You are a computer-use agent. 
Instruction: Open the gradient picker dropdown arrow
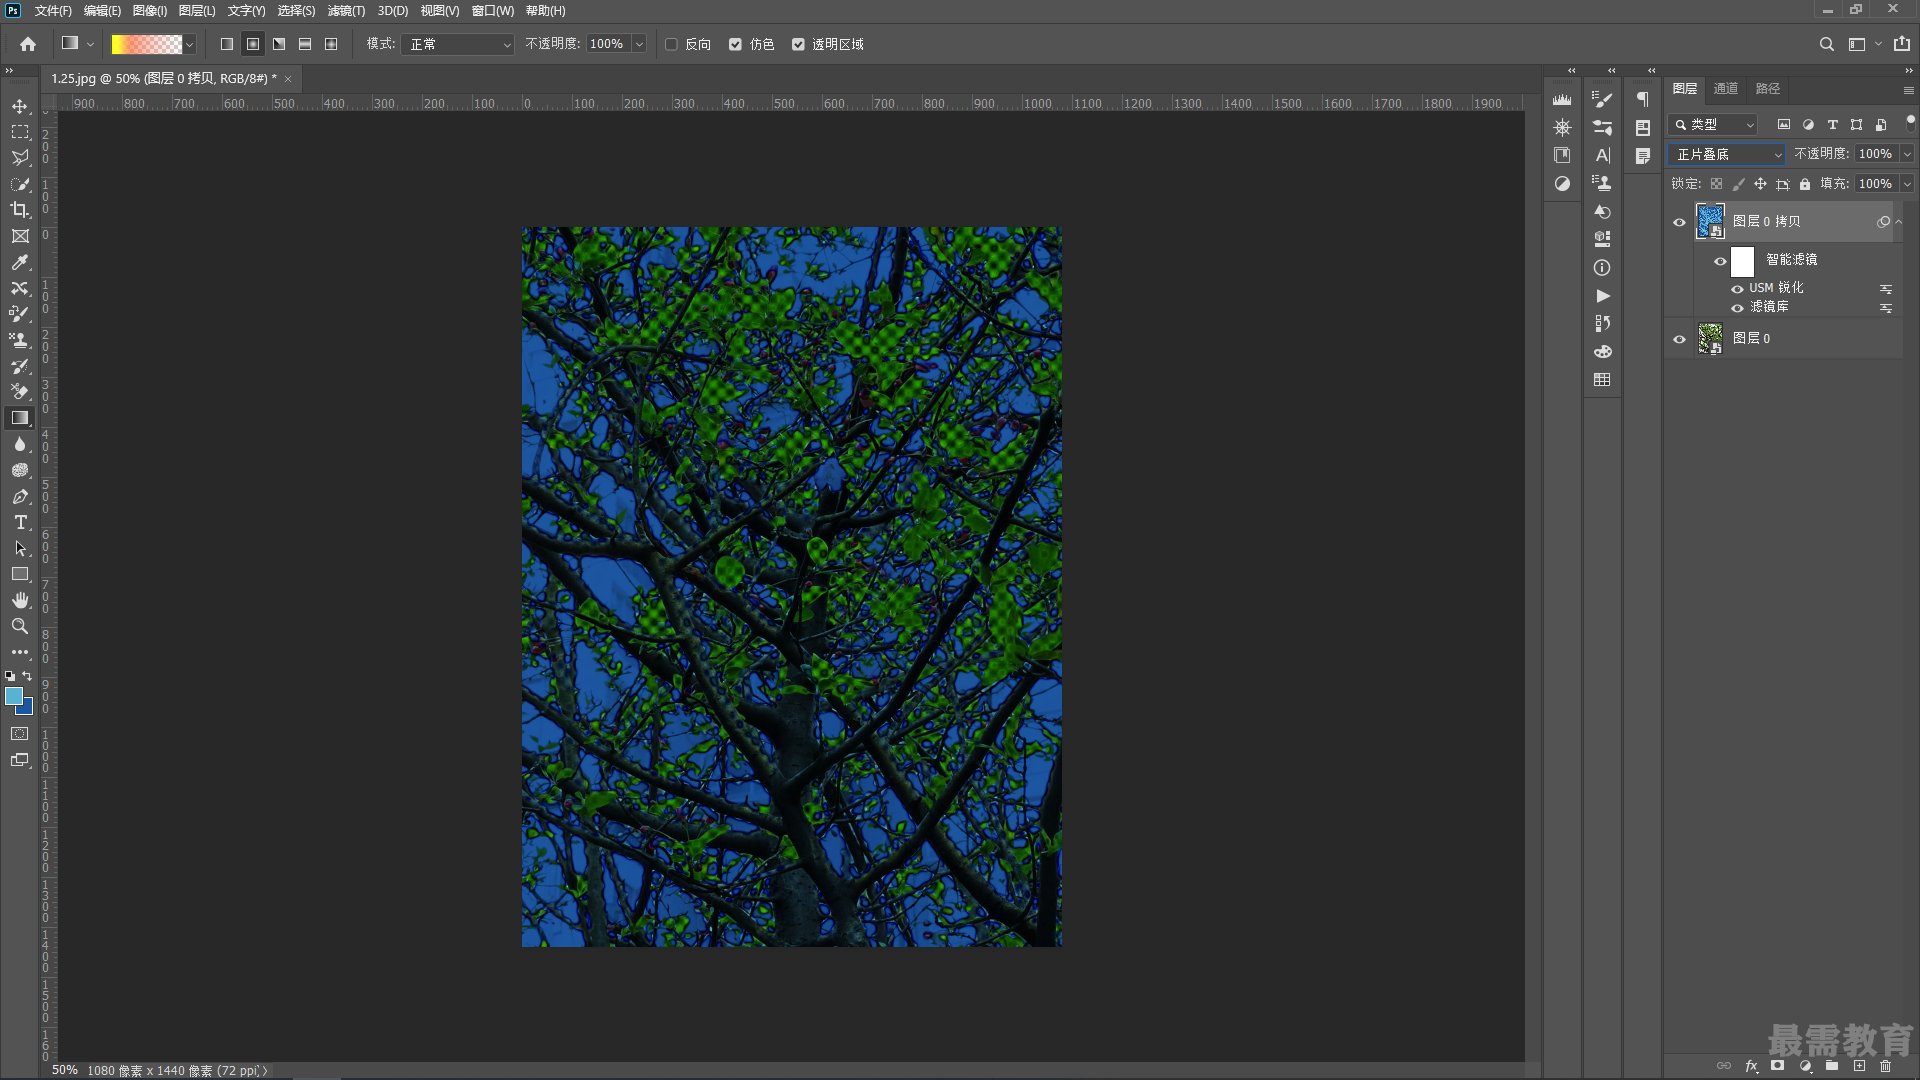pyautogui.click(x=189, y=44)
